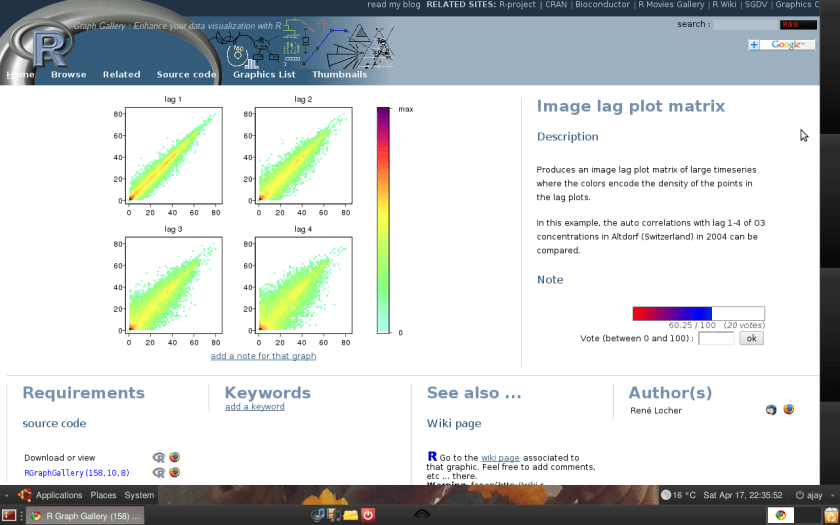Click the R logo in the header

tap(47, 46)
